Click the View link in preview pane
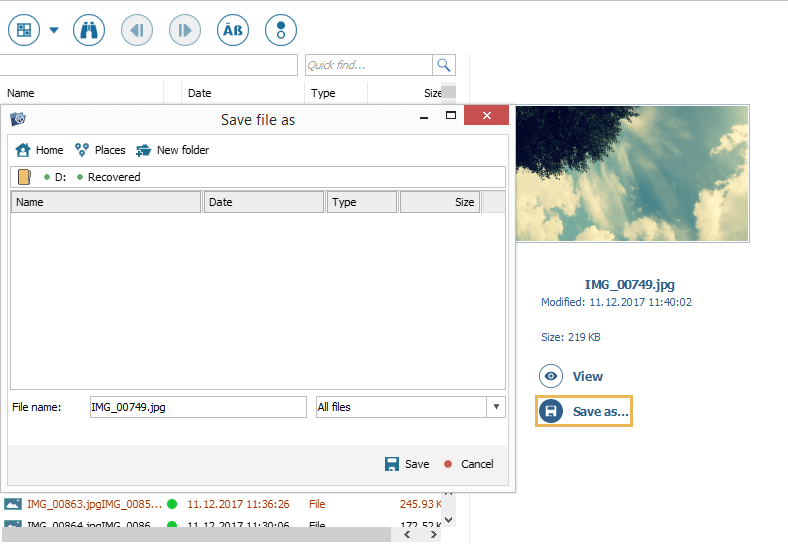This screenshot has width=788, height=544. (587, 376)
